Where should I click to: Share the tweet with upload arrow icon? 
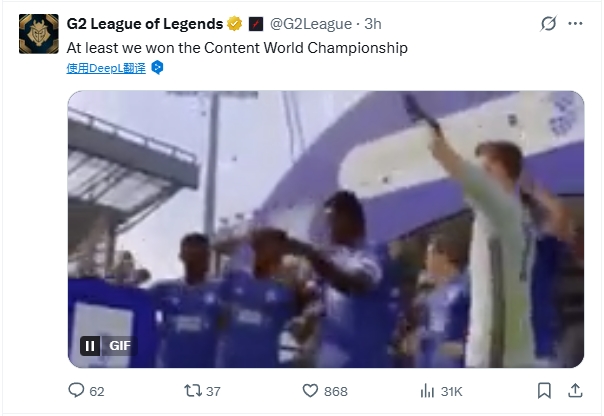coord(575,390)
